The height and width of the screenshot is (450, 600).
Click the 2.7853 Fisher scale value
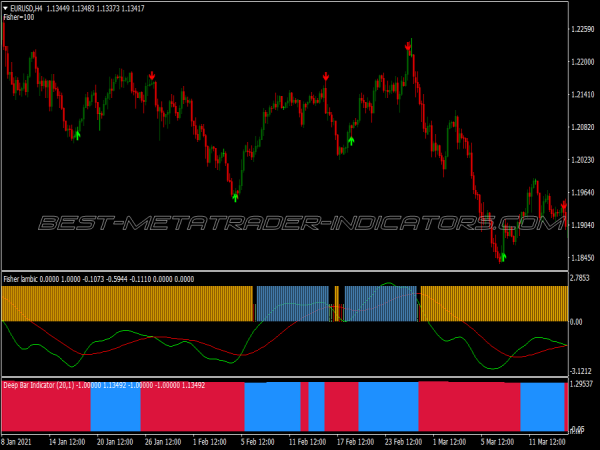[583, 277]
